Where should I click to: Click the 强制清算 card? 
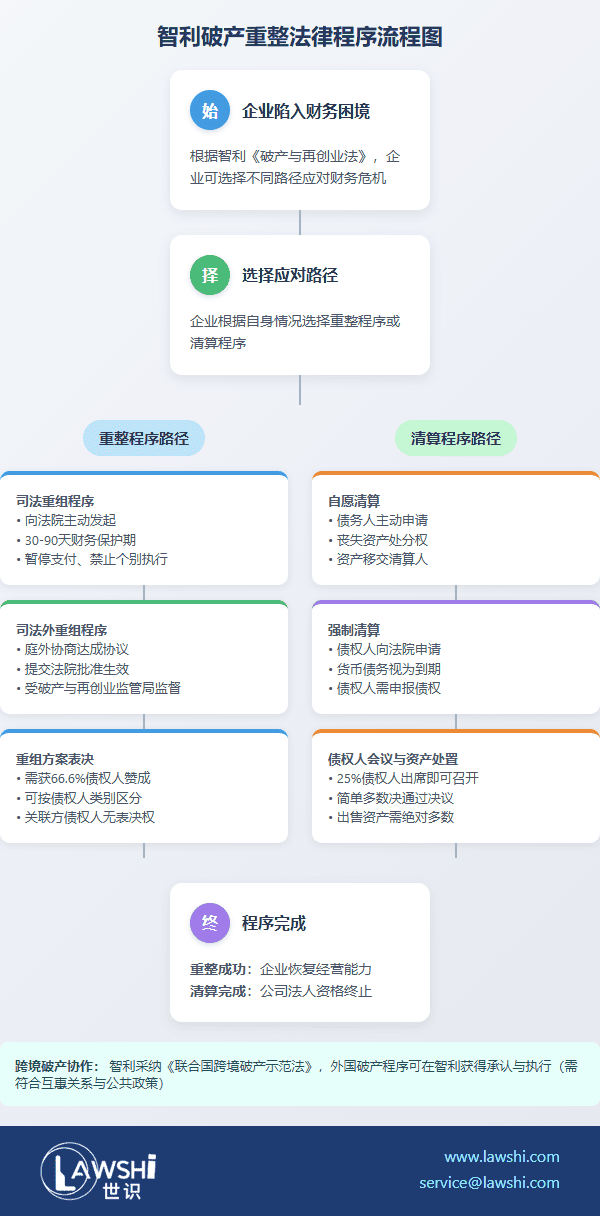pos(456,658)
